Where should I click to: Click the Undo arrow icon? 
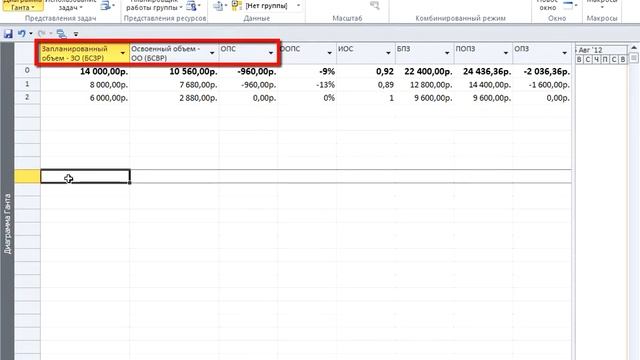click(22, 34)
